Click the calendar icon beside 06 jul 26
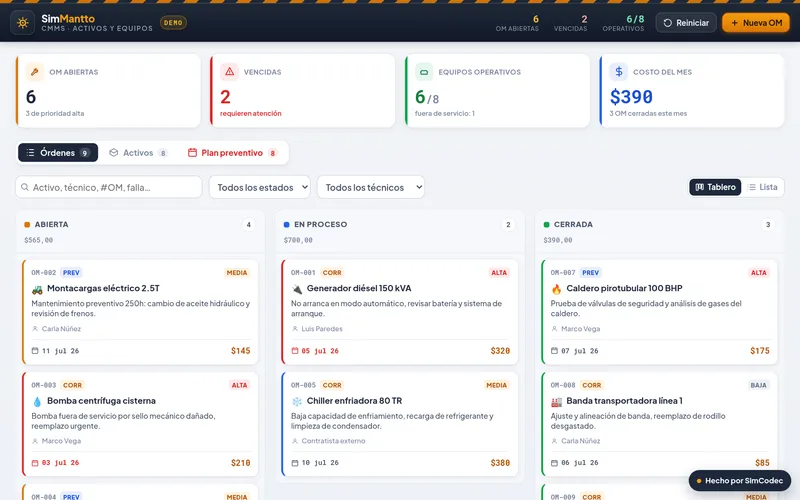The image size is (800, 500). (x=555, y=463)
